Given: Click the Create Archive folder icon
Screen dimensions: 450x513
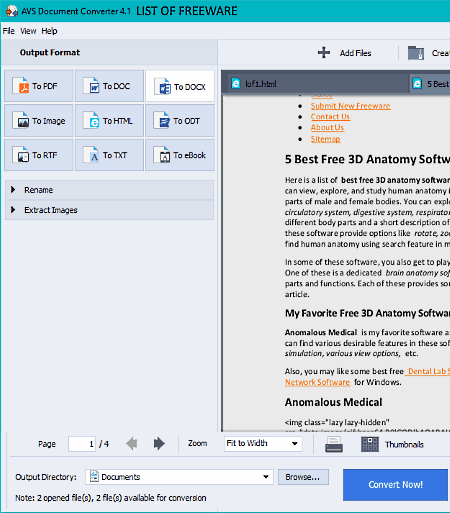Looking at the screenshot, I should point(416,53).
